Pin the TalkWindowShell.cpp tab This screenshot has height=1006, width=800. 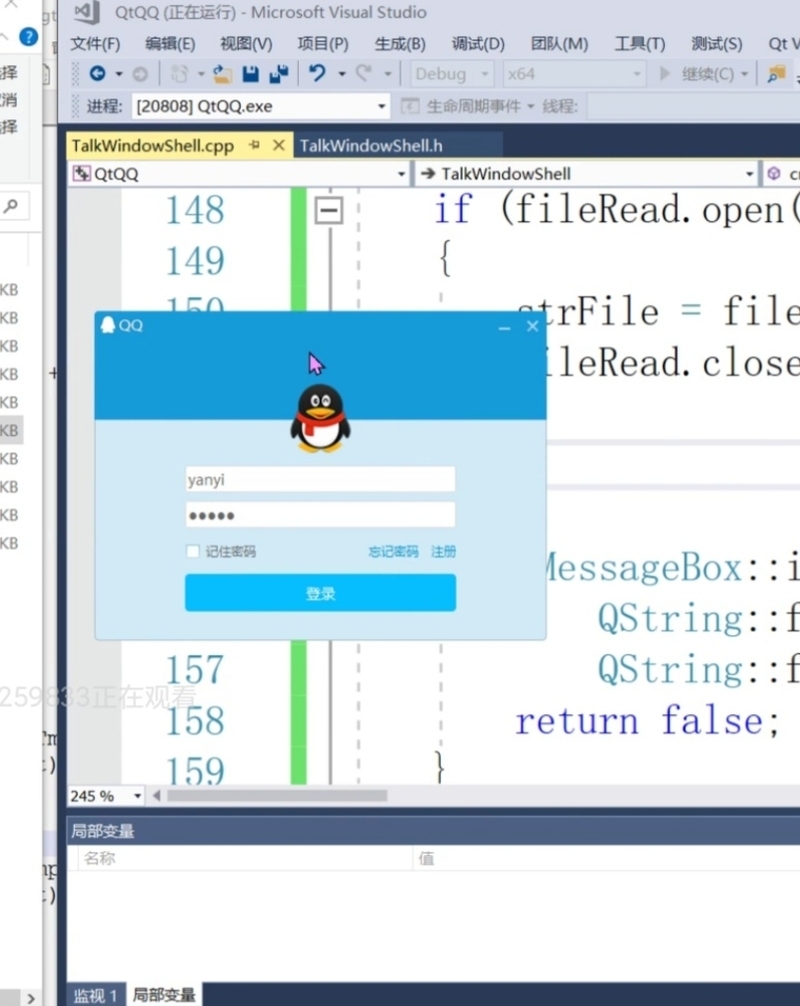click(254, 146)
